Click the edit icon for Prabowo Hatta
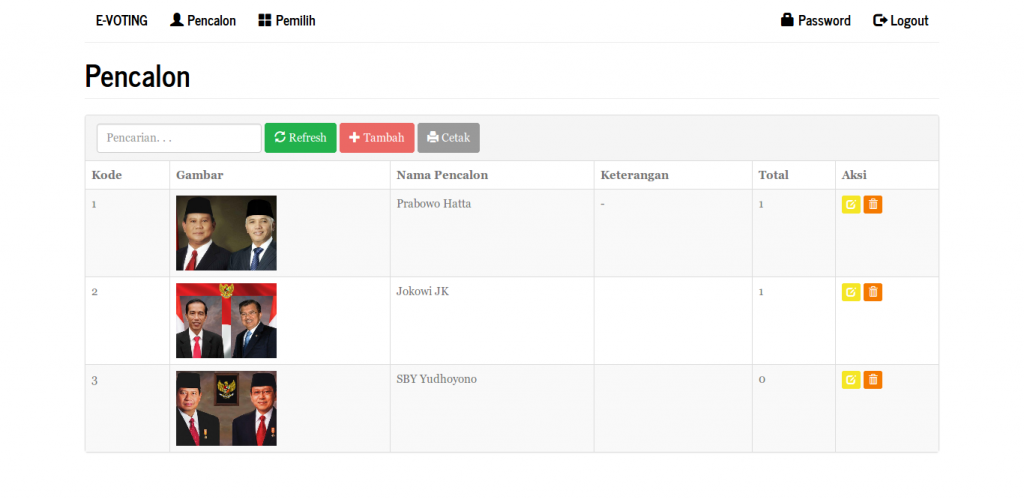The height and width of the screenshot is (499, 1024). pos(851,205)
